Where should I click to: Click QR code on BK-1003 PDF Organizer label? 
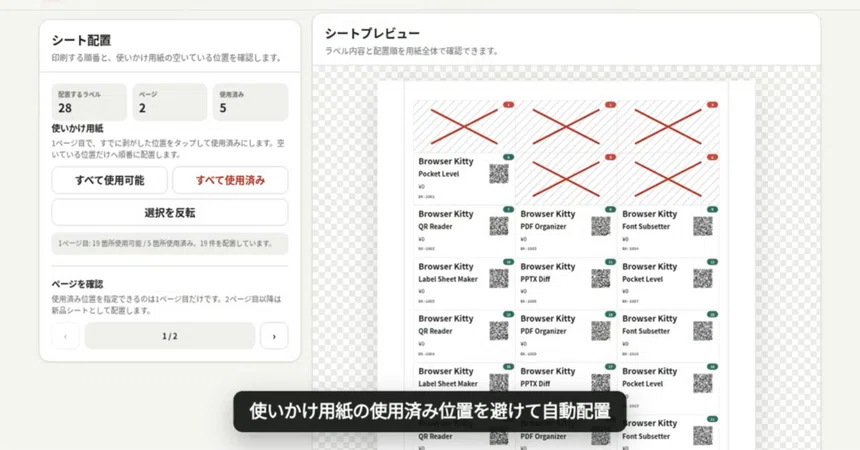(x=601, y=226)
